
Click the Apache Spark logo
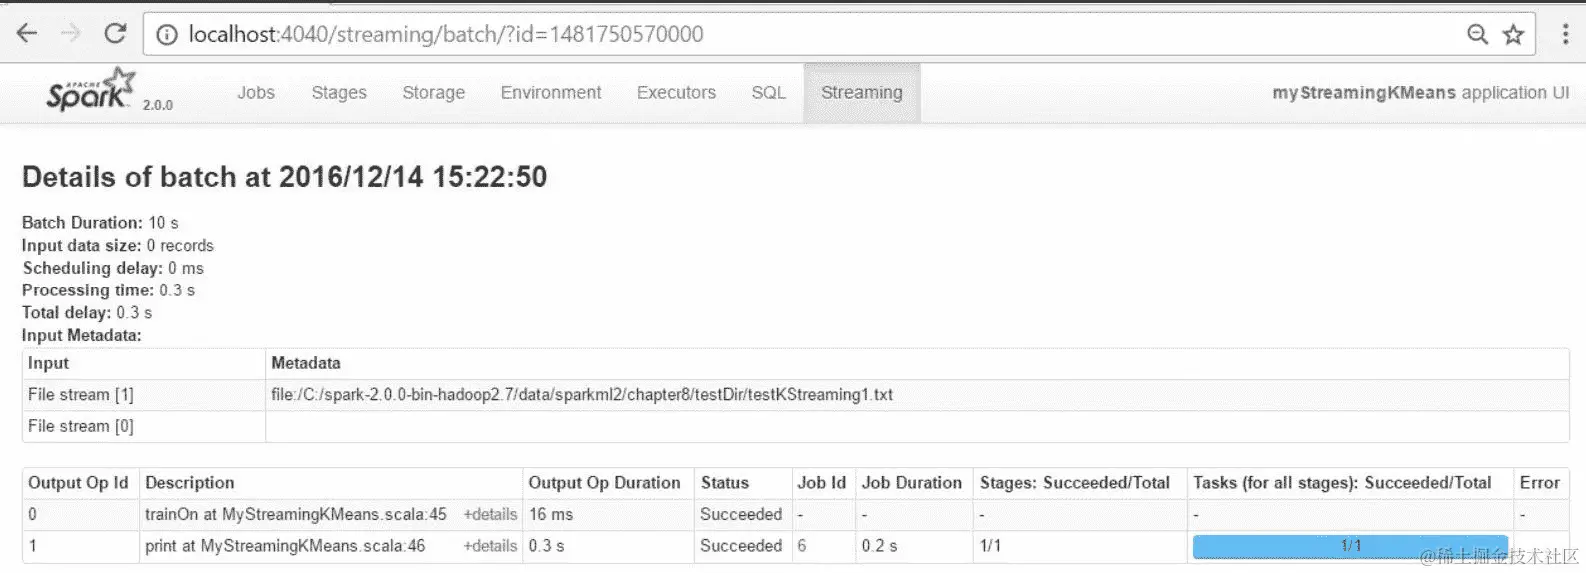pyautogui.click(x=90, y=90)
